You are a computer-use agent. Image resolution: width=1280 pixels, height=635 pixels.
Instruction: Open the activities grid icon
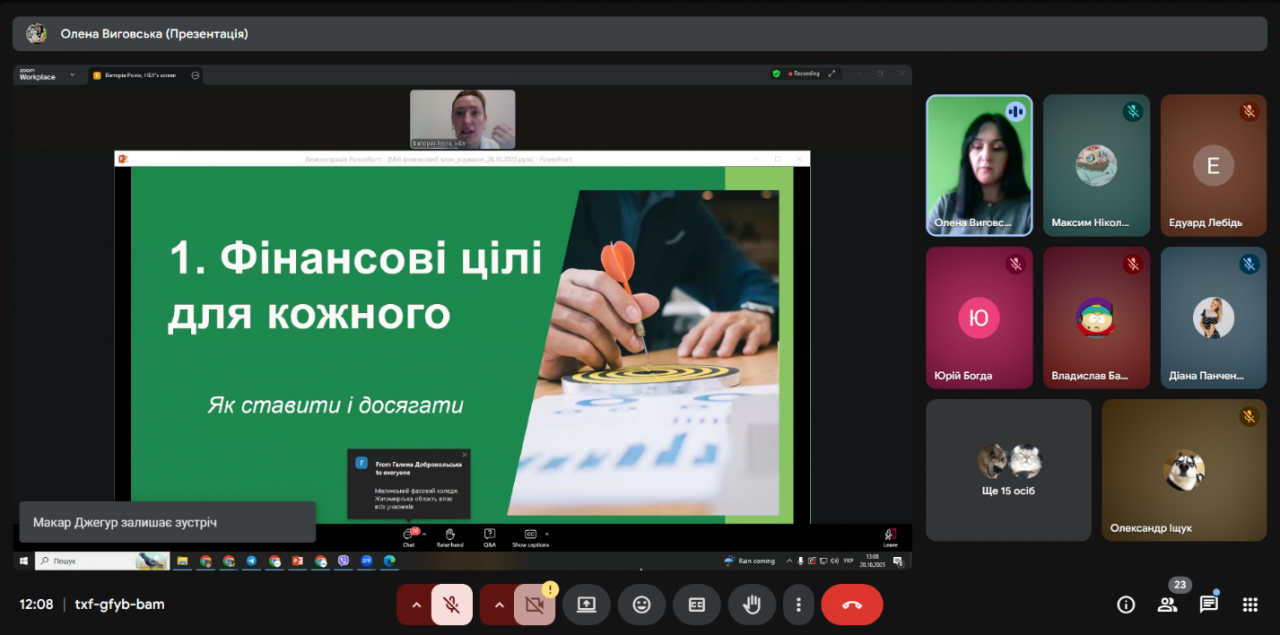coord(1249,604)
